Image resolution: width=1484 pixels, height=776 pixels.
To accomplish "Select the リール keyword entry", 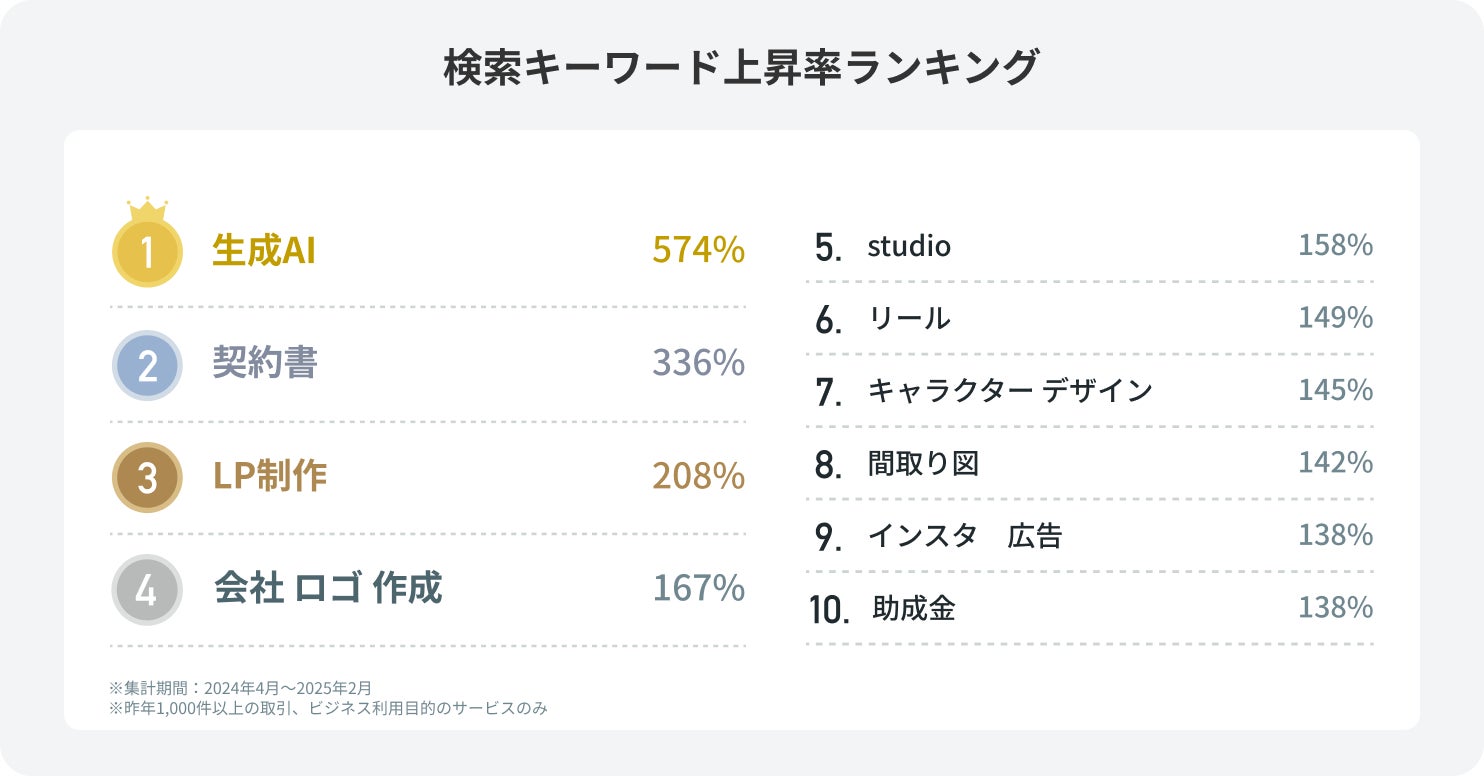I will click(x=909, y=319).
